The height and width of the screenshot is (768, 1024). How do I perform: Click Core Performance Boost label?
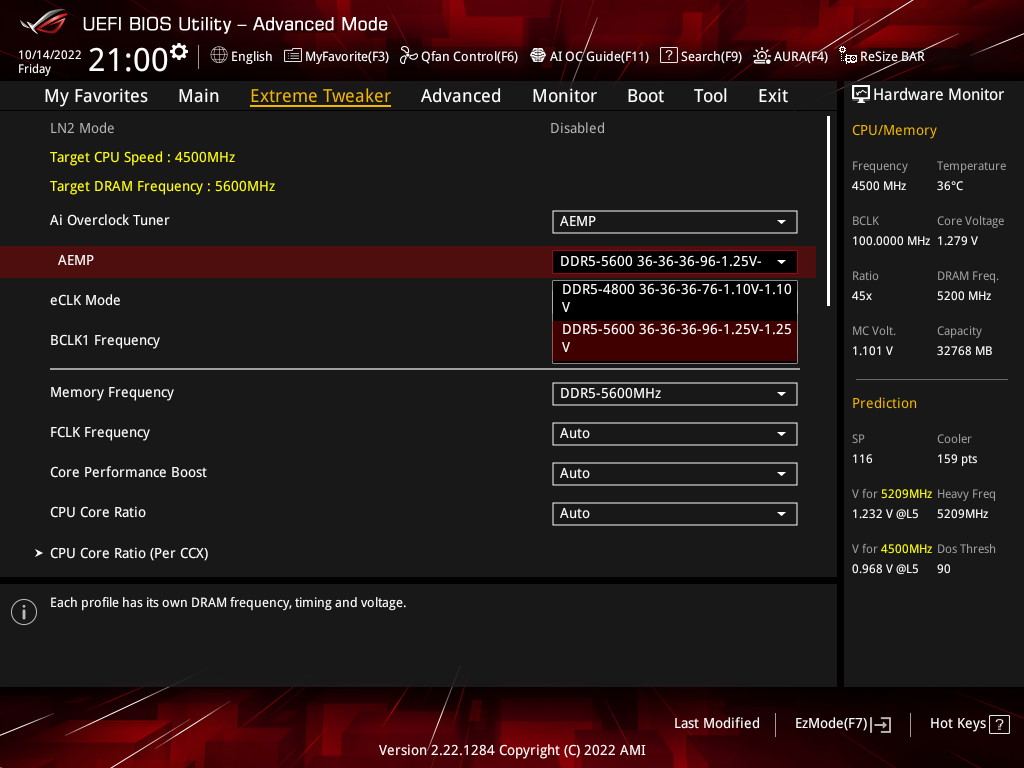point(128,472)
